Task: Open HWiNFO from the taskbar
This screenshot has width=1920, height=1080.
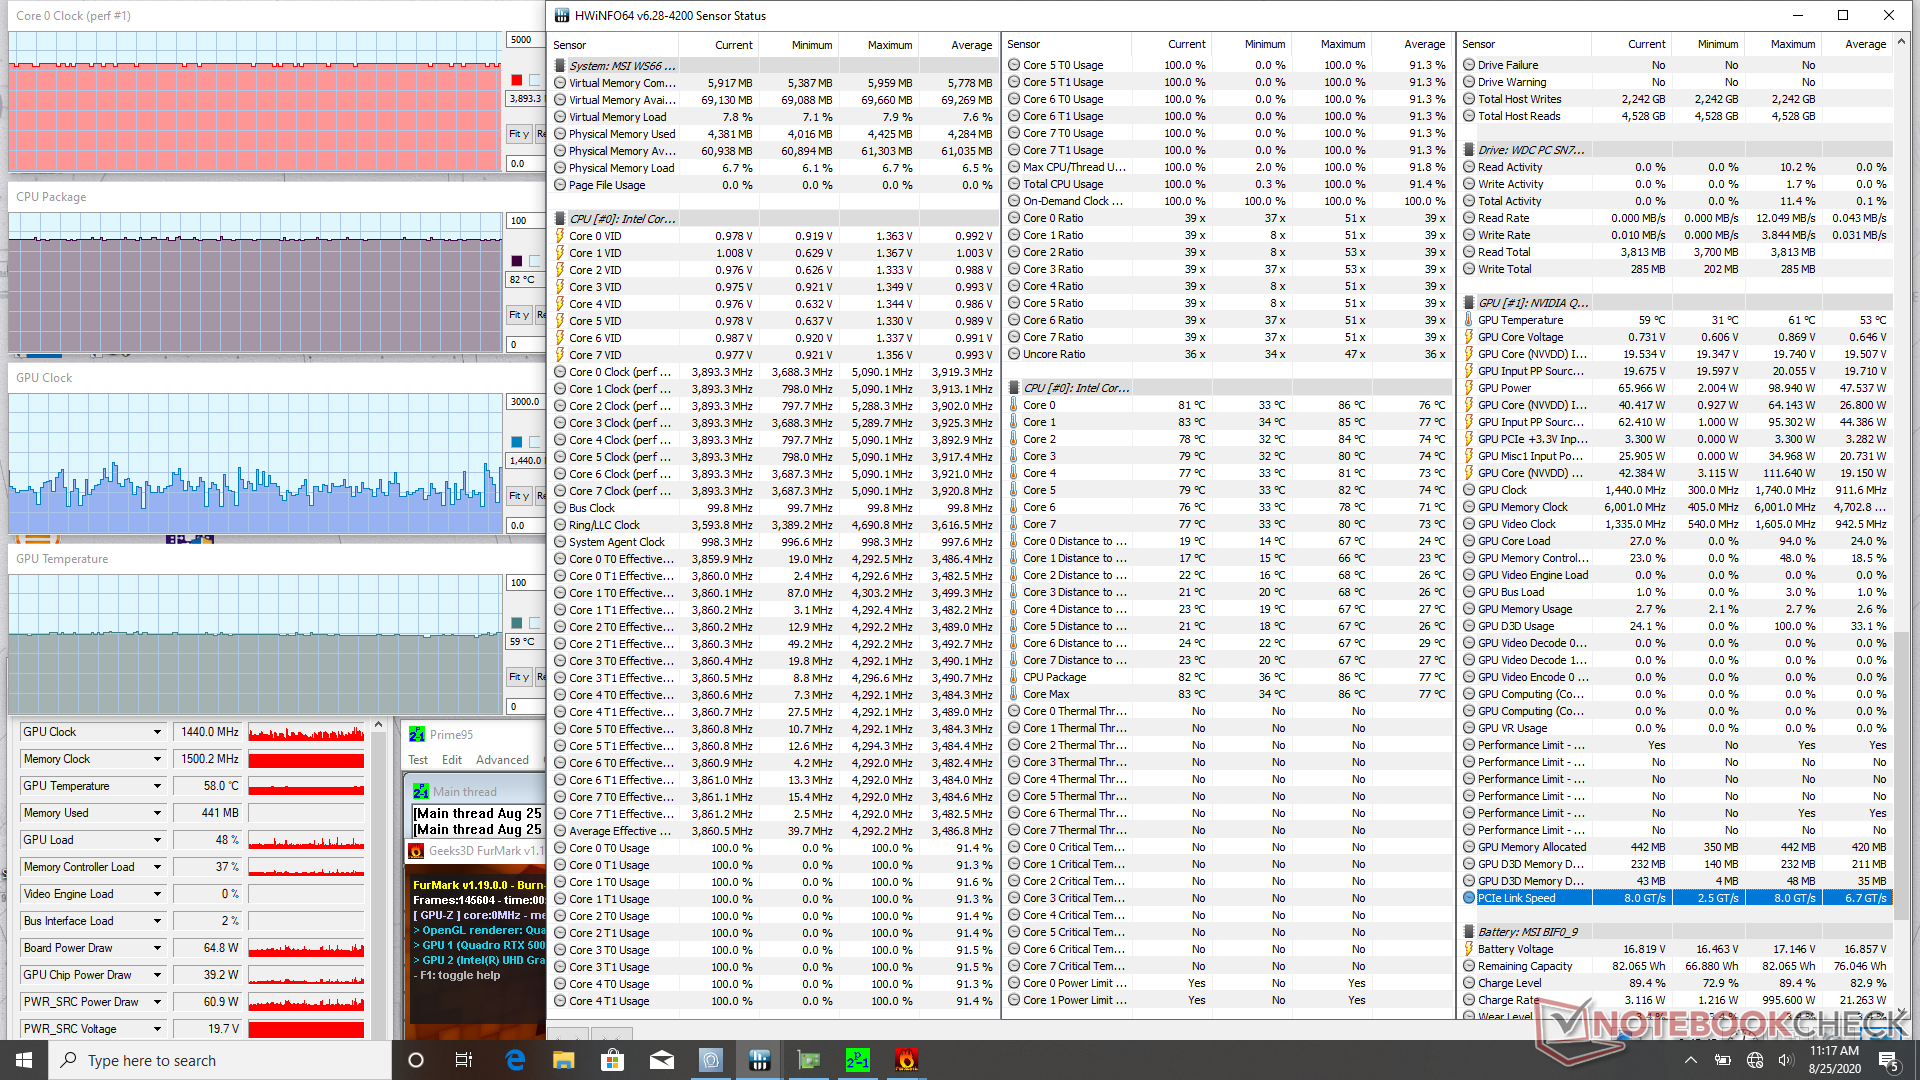Action: (x=759, y=1060)
